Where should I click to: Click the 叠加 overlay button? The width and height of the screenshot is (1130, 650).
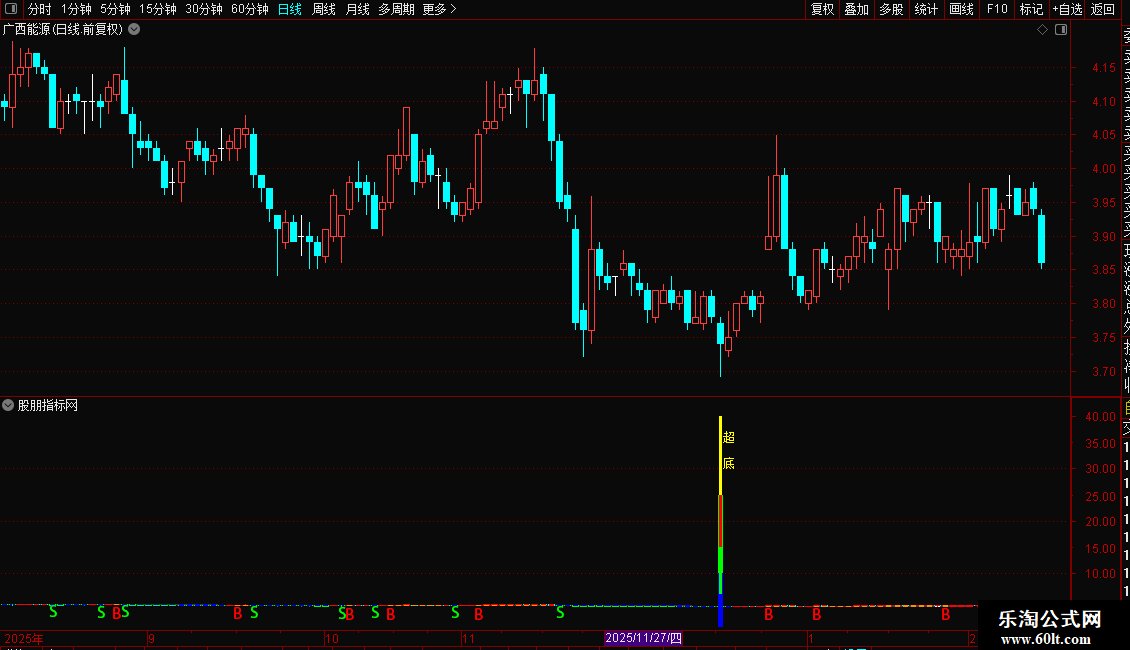pos(856,9)
